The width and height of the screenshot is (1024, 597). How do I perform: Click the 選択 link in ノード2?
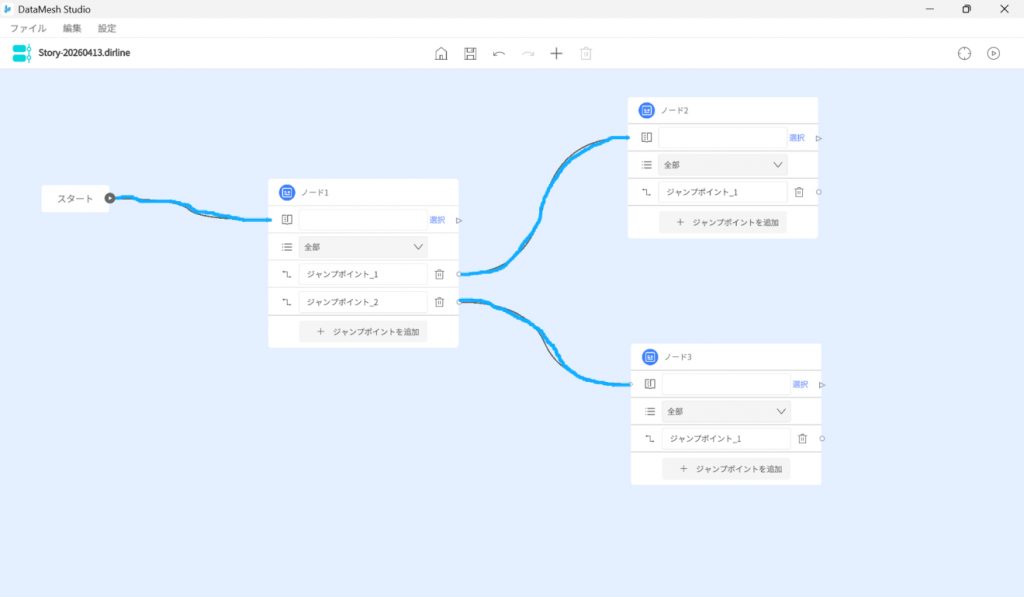[x=797, y=138]
